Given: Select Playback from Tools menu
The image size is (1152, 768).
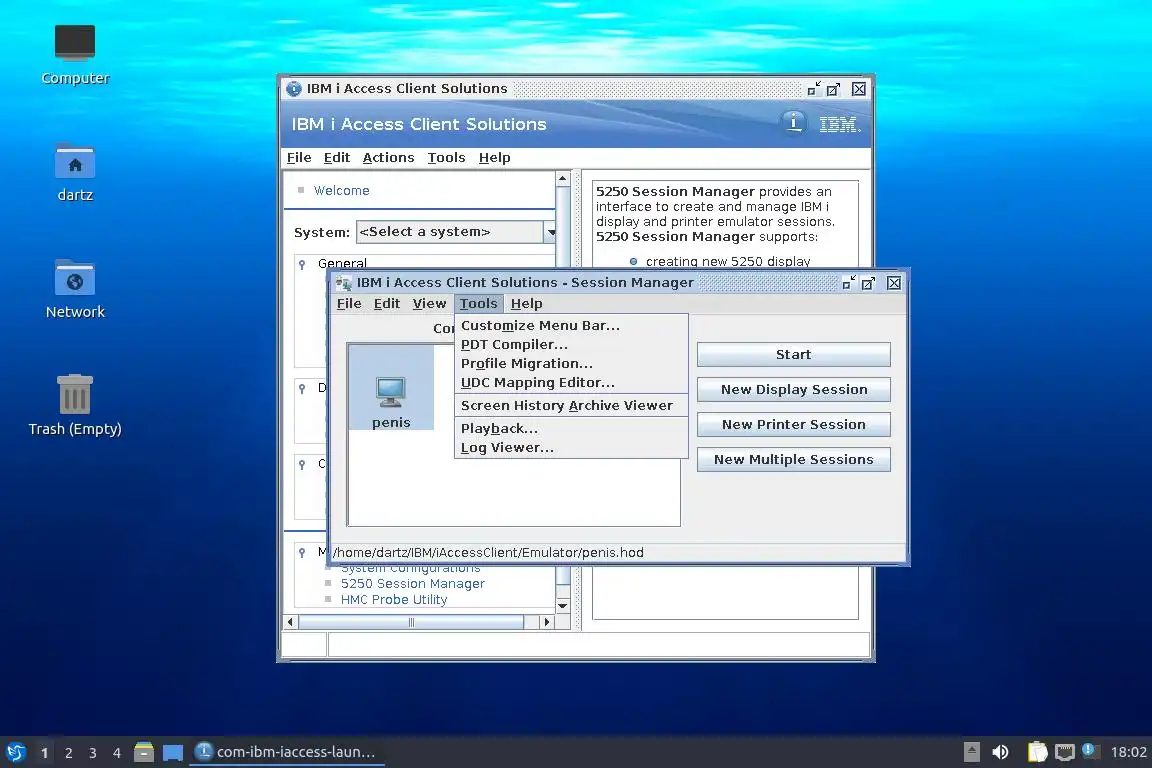Looking at the screenshot, I should click(x=499, y=428).
